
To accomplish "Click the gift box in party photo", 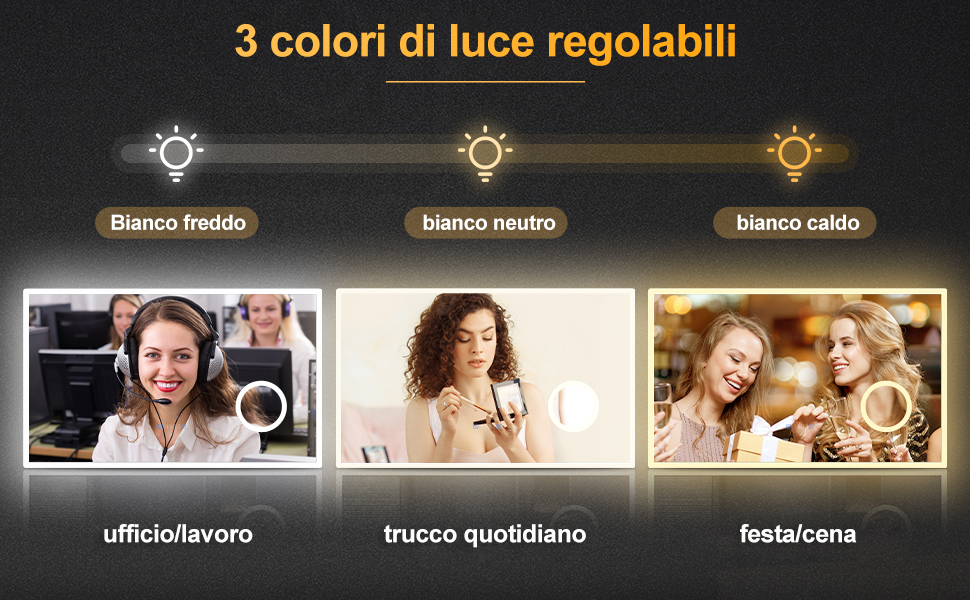I will coord(765,440).
